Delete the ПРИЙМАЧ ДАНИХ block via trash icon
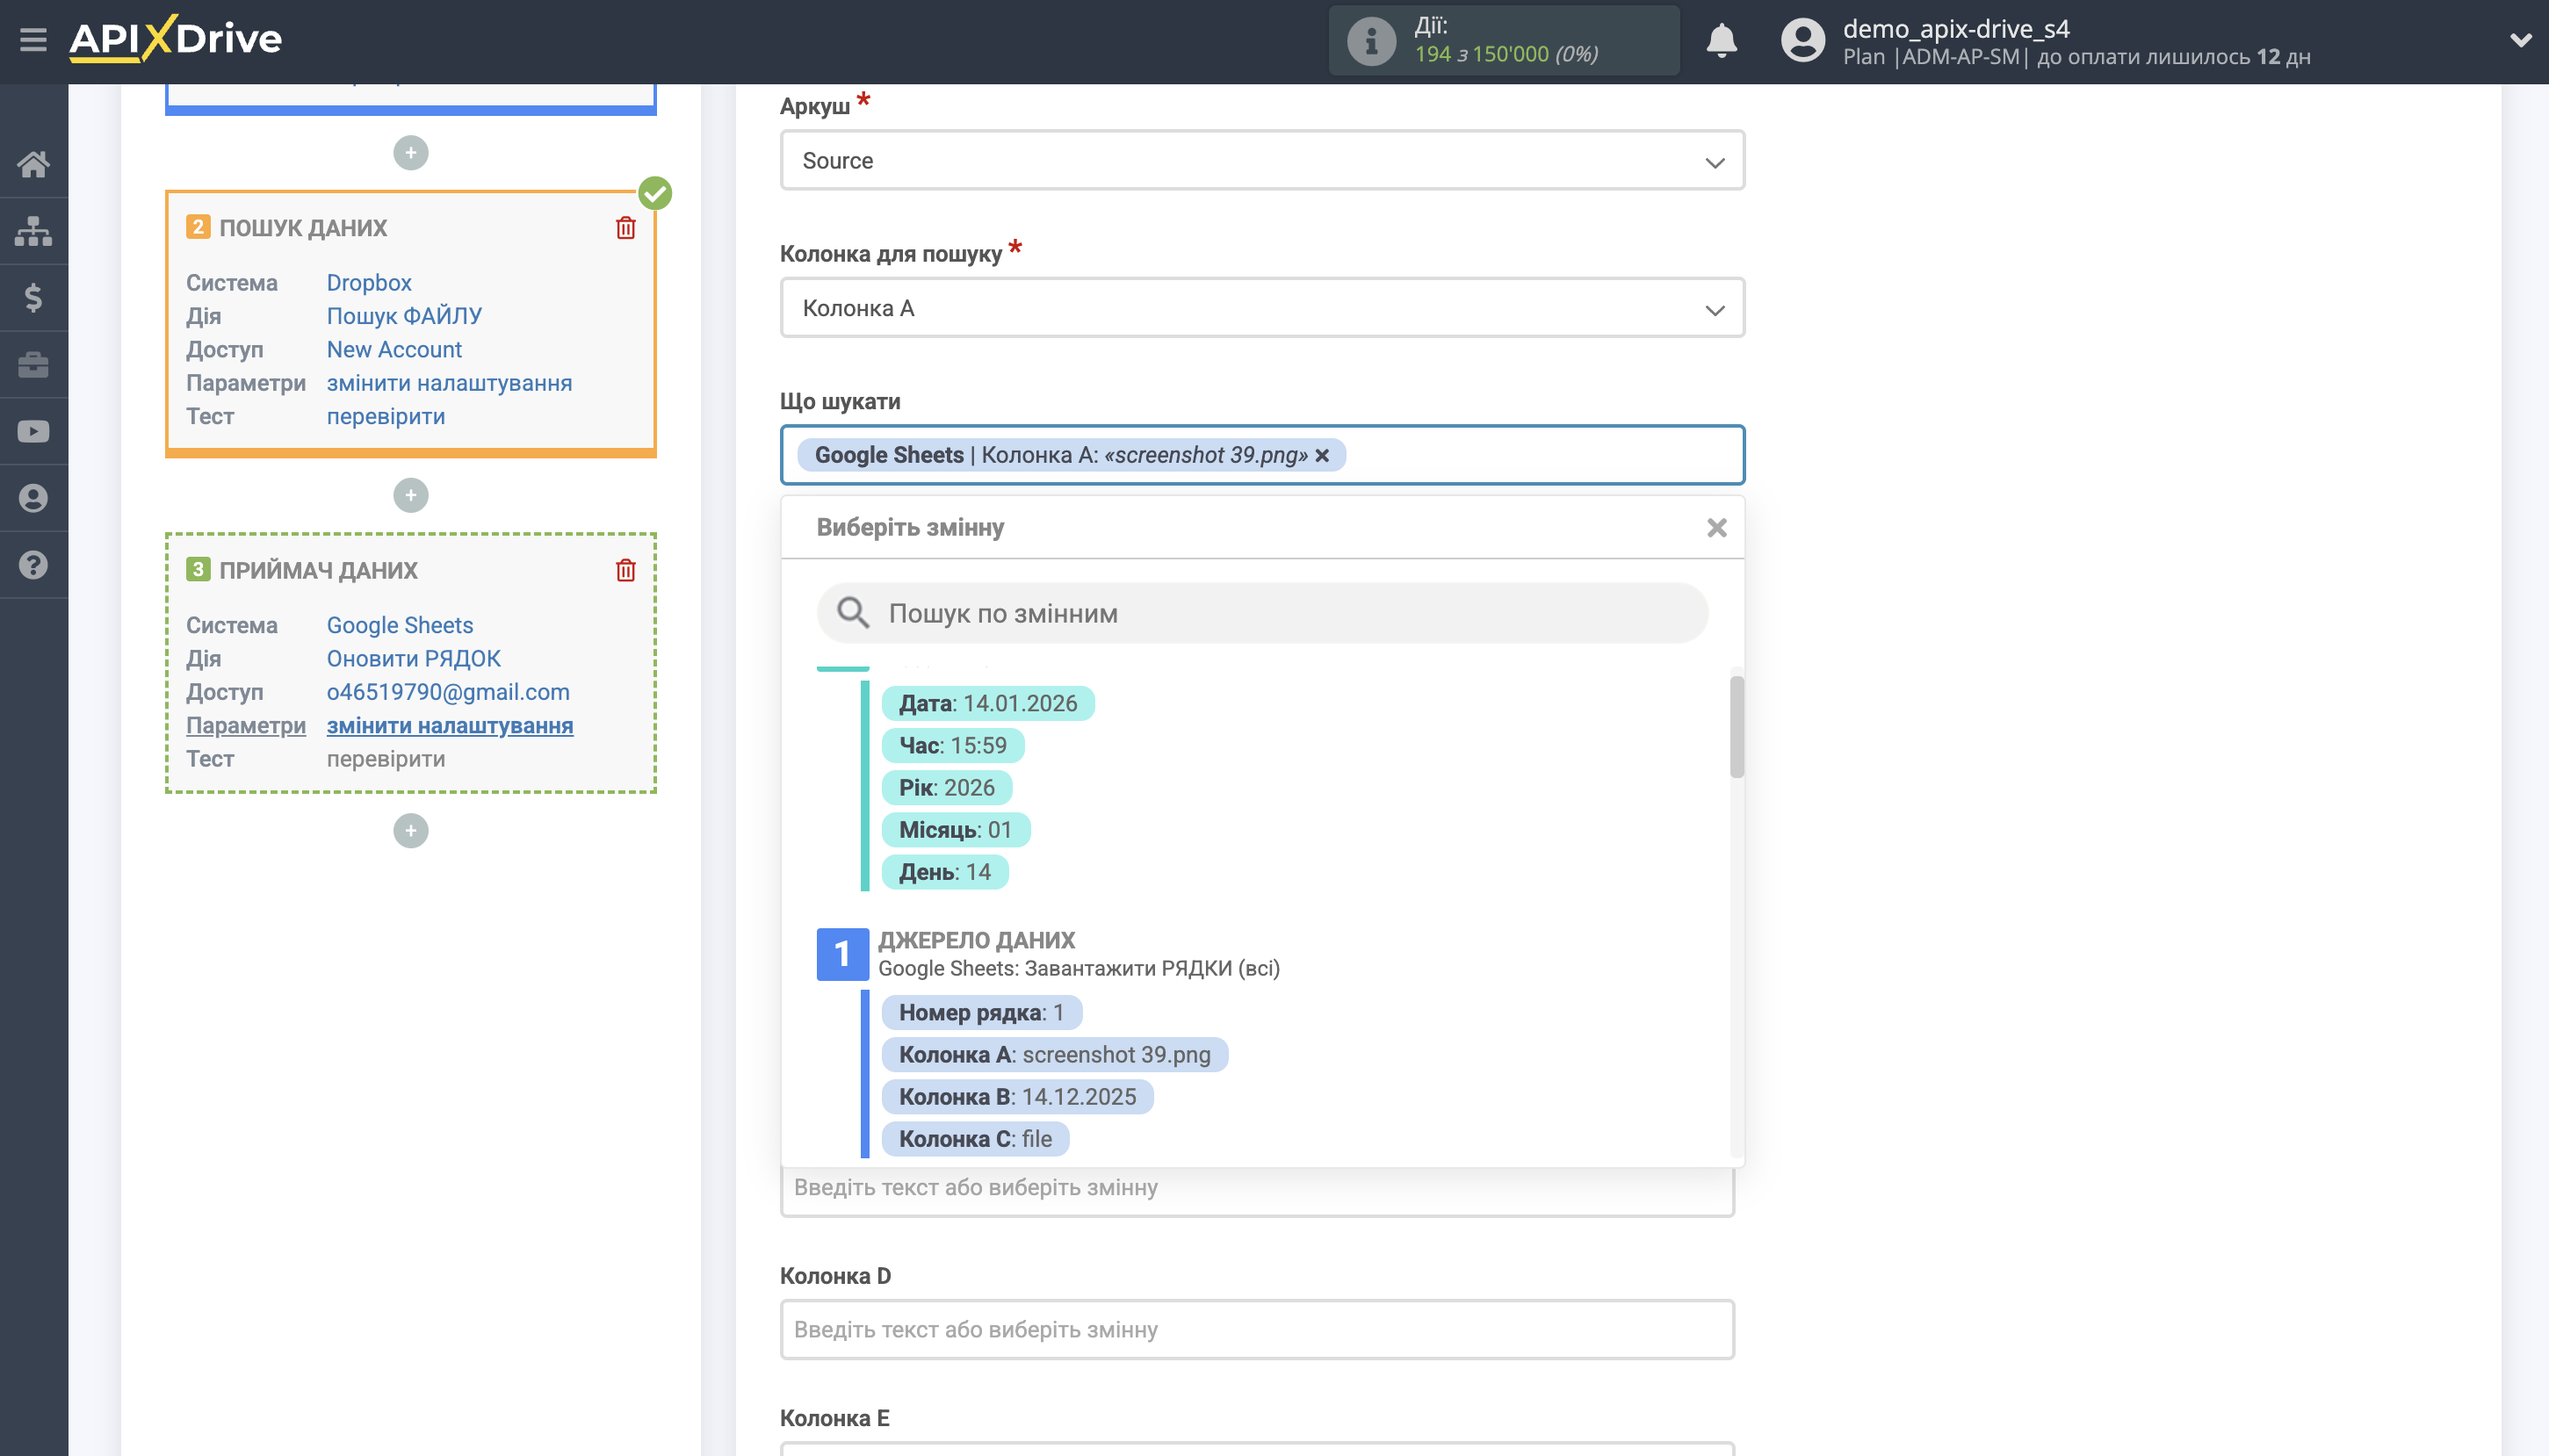 (625, 569)
